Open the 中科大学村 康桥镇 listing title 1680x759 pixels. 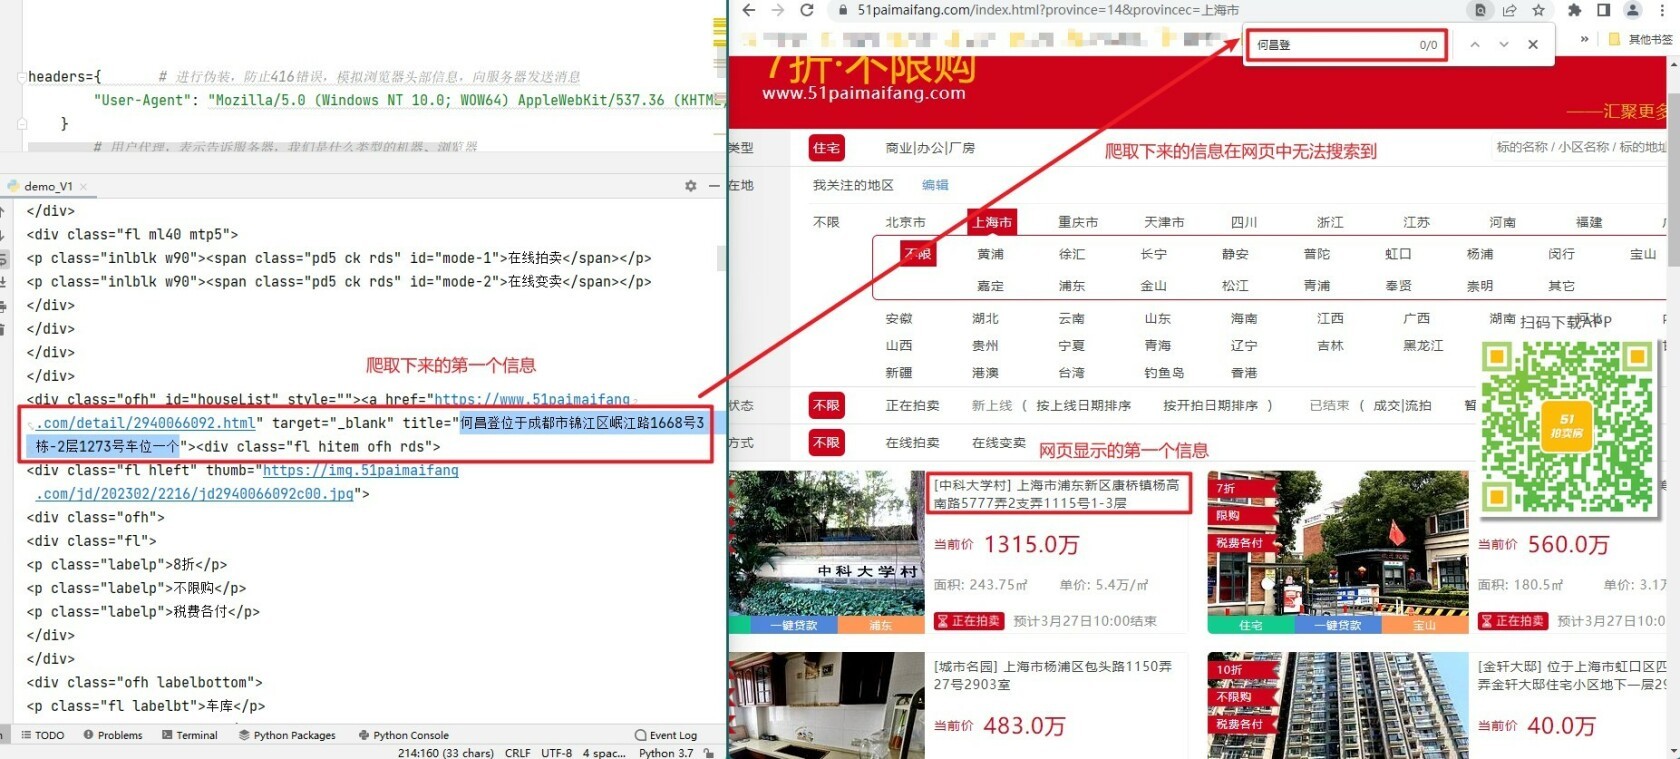(1057, 494)
